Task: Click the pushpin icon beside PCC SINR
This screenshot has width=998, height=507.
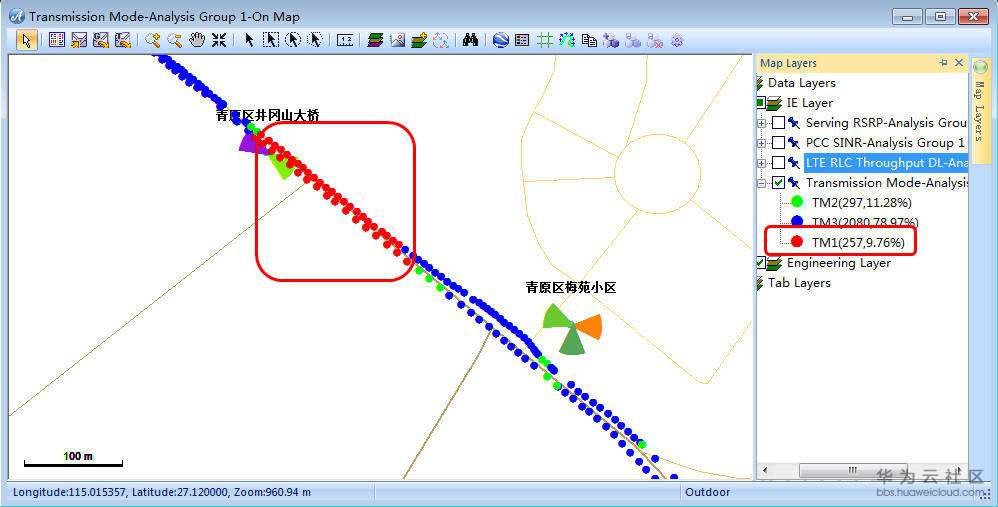Action: click(794, 142)
